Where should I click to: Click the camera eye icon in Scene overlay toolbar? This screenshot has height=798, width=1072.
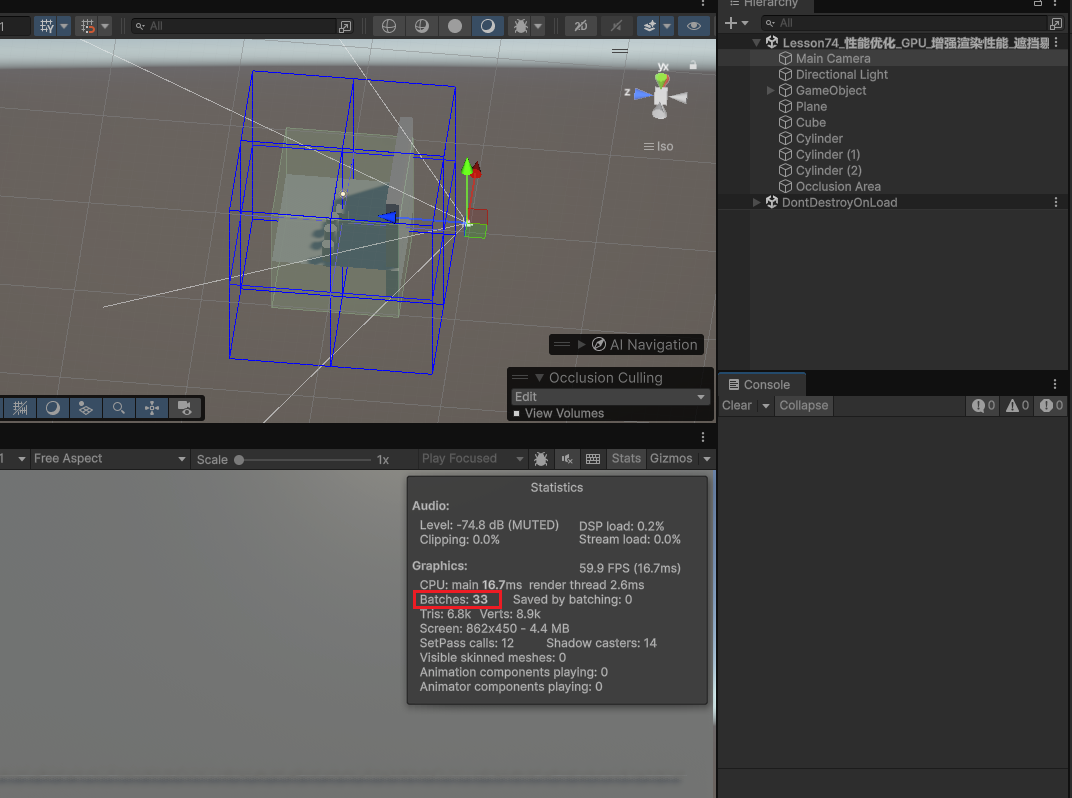(x=184, y=408)
